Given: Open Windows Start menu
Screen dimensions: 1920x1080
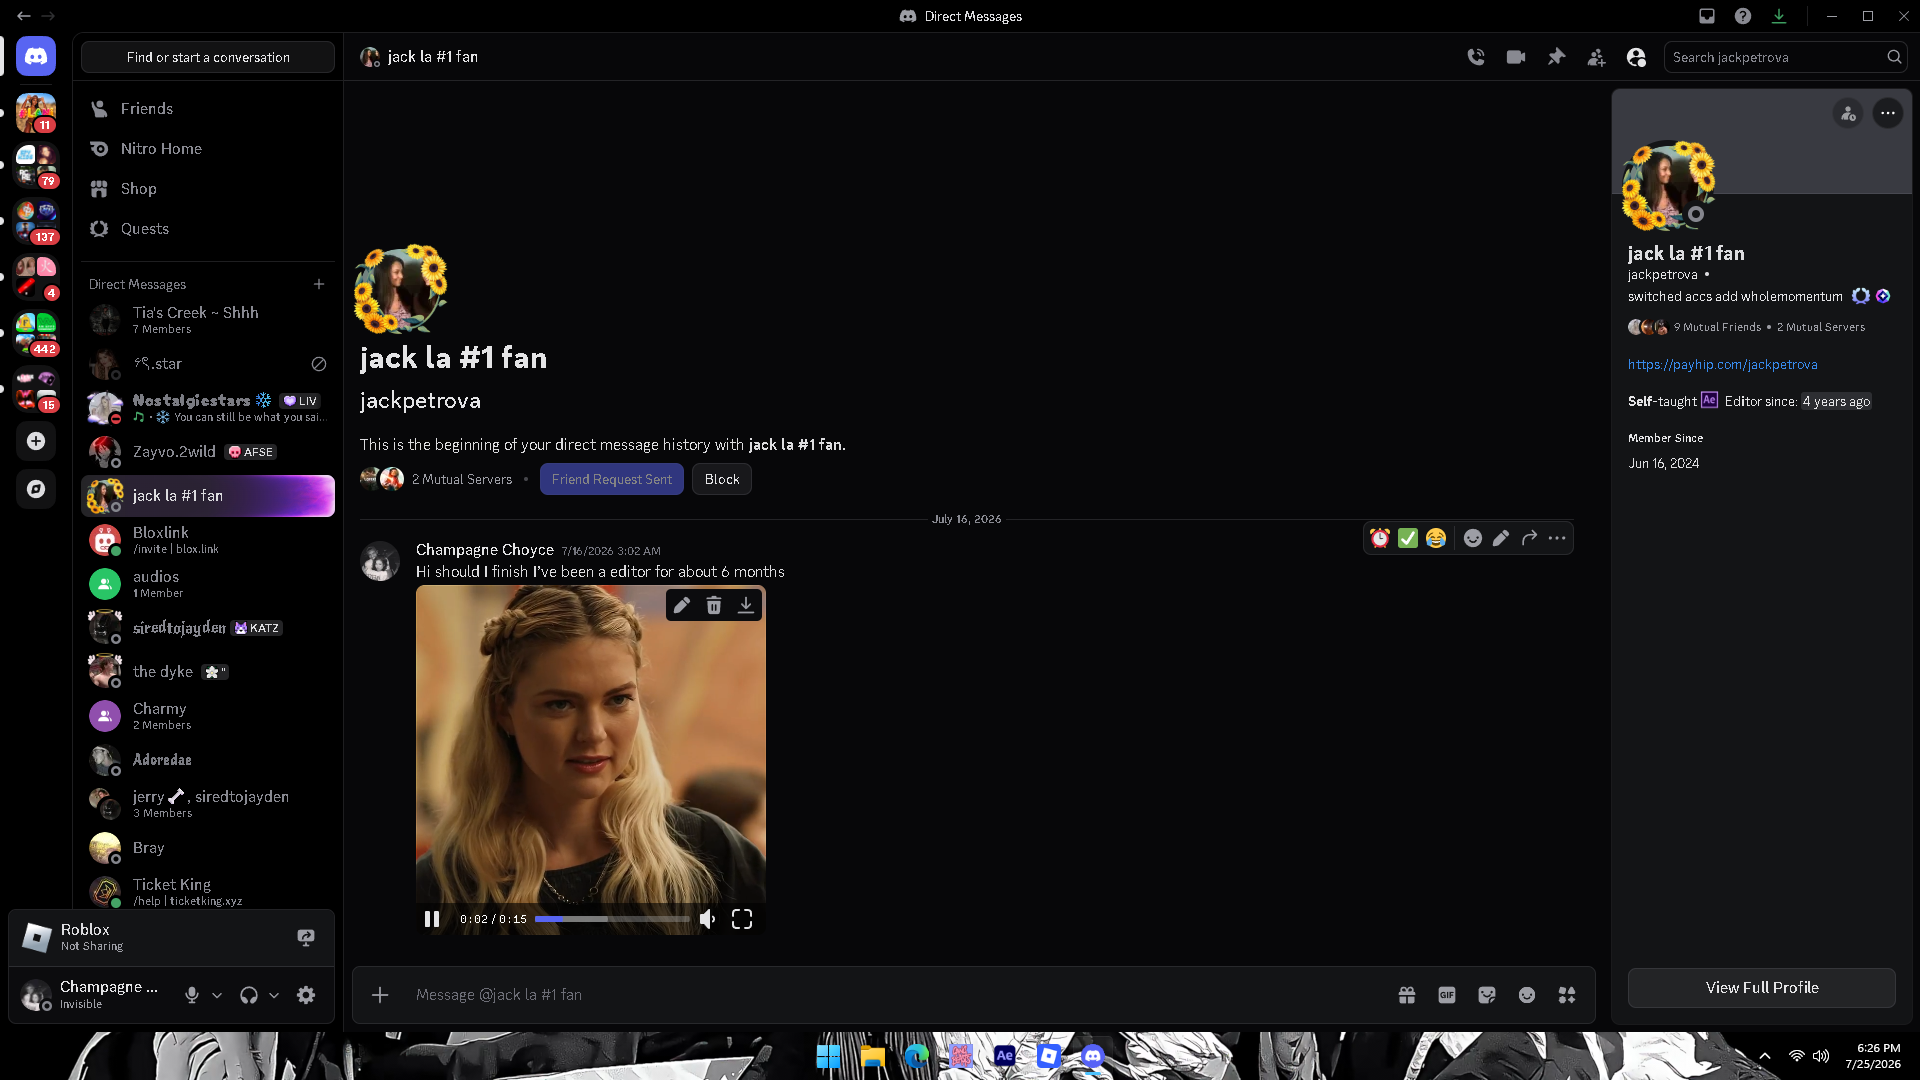Looking at the screenshot, I should tap(829, 1056).
